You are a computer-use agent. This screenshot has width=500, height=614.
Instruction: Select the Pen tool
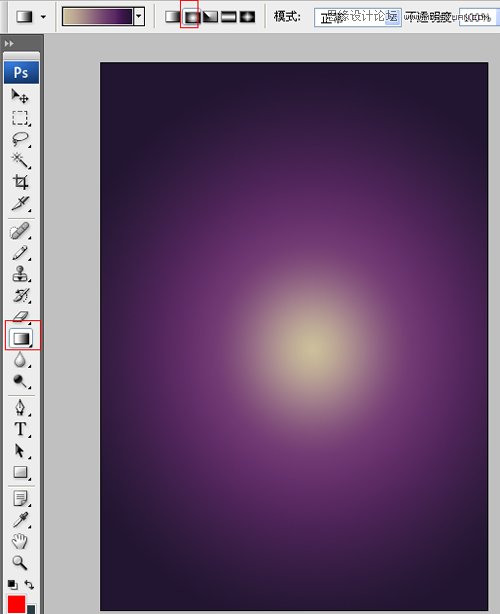20,408
